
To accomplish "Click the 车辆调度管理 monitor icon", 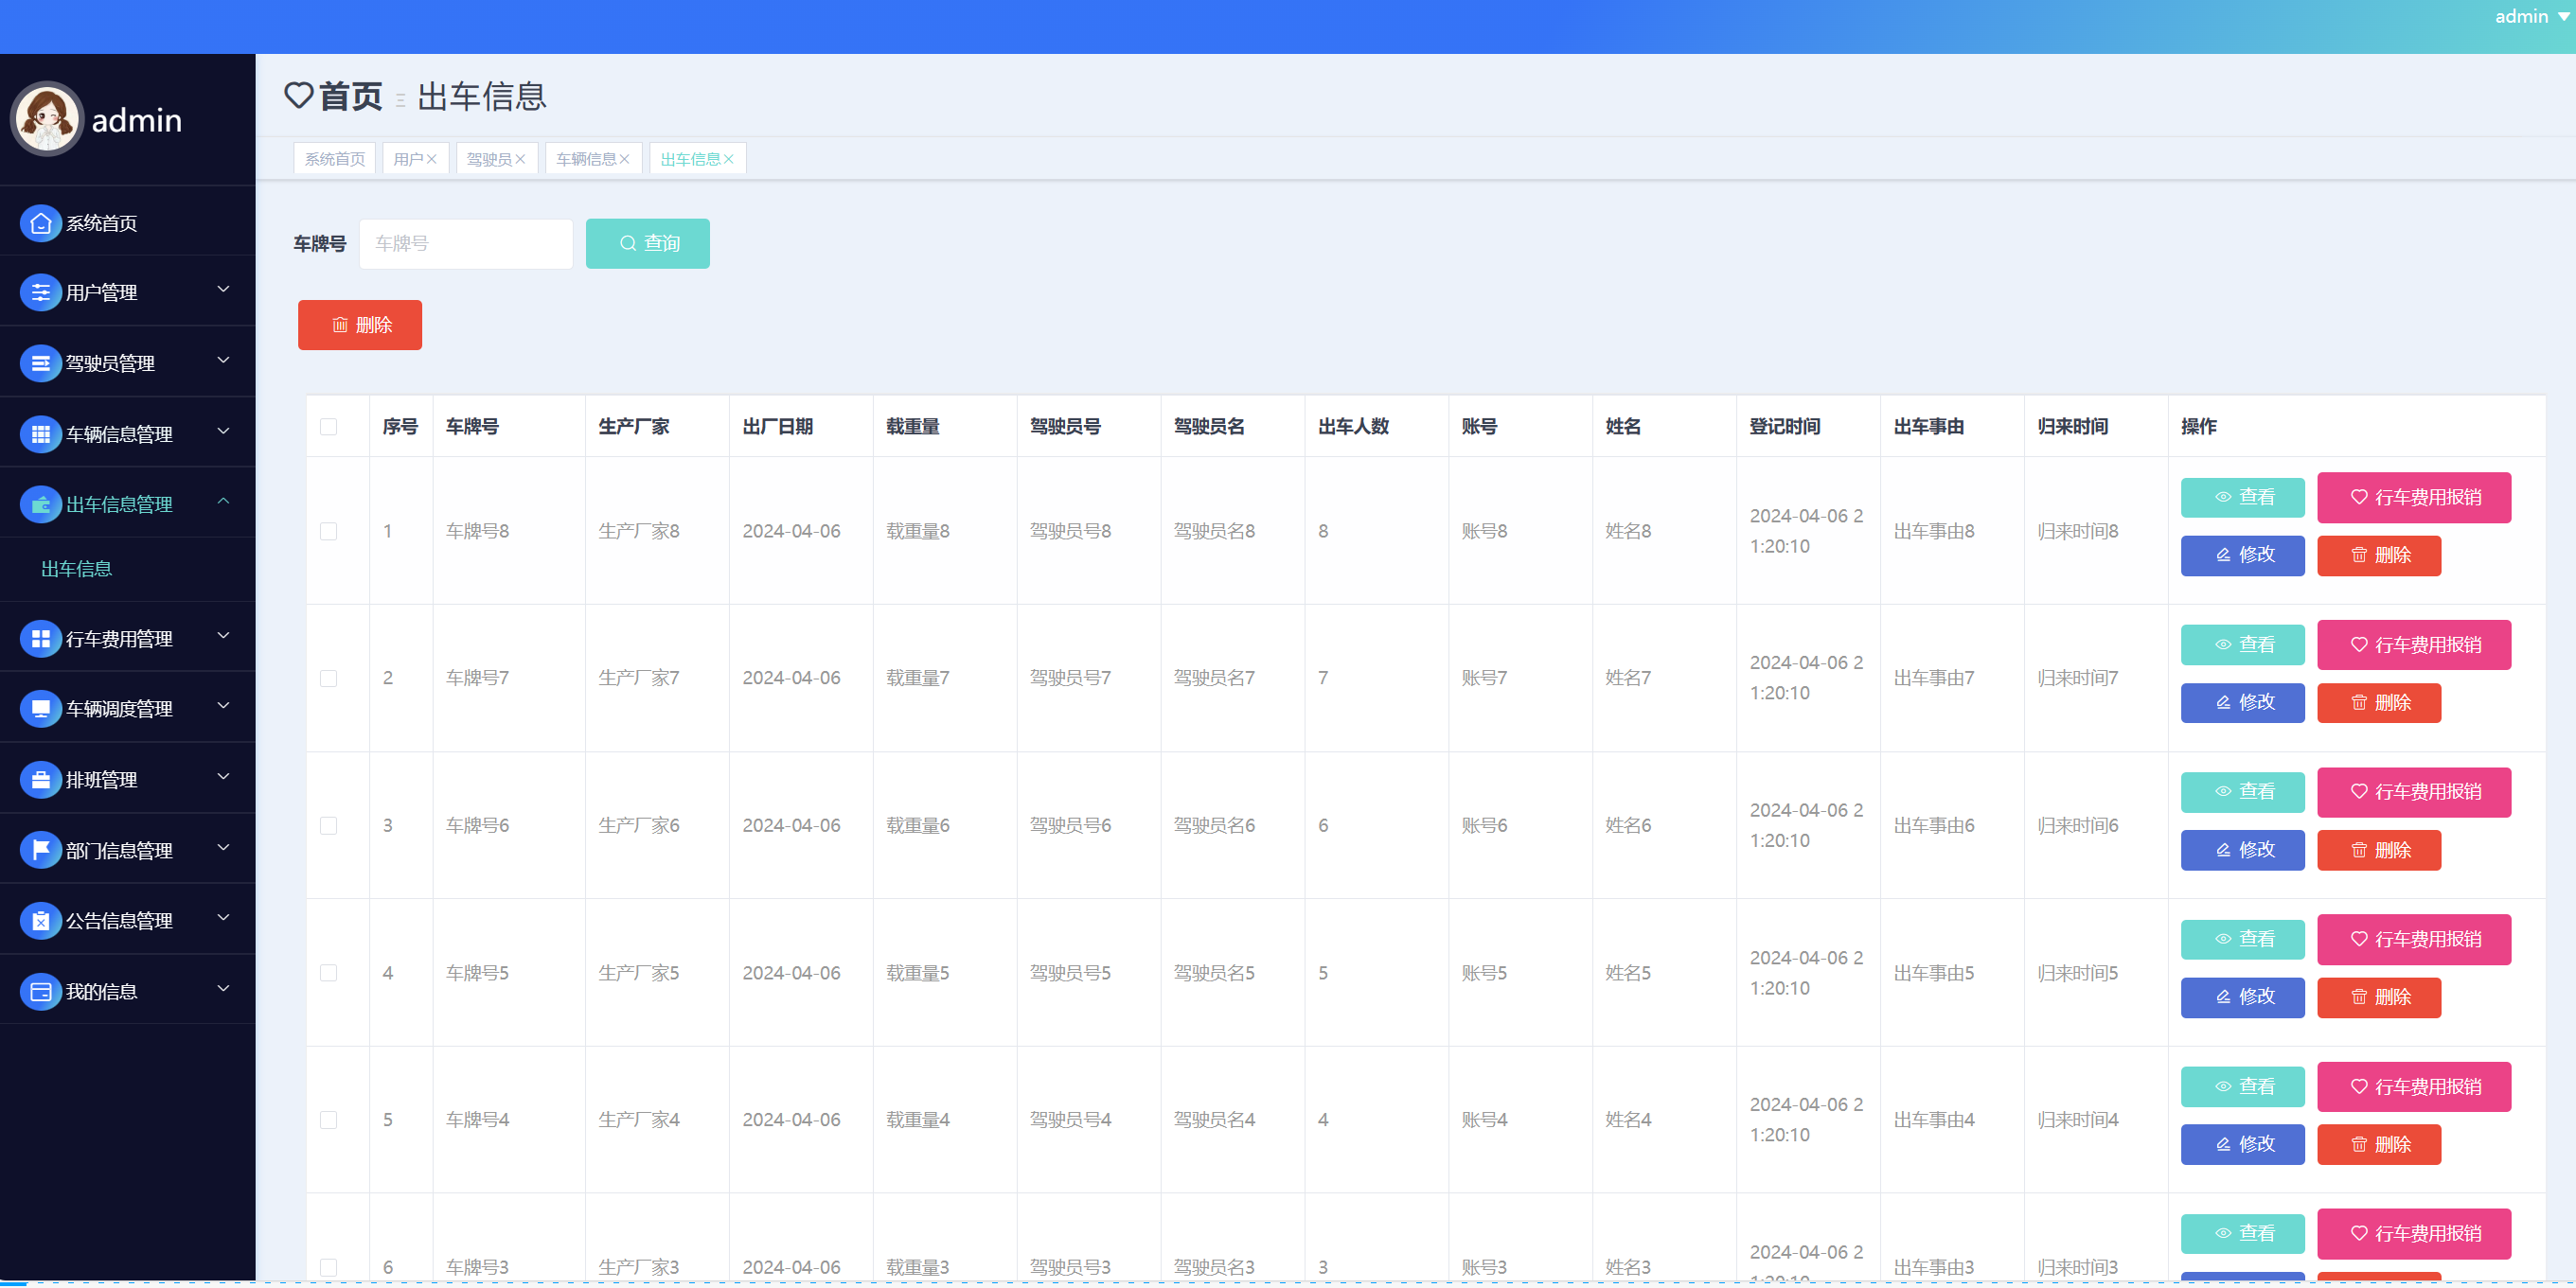I will (40, 709).
